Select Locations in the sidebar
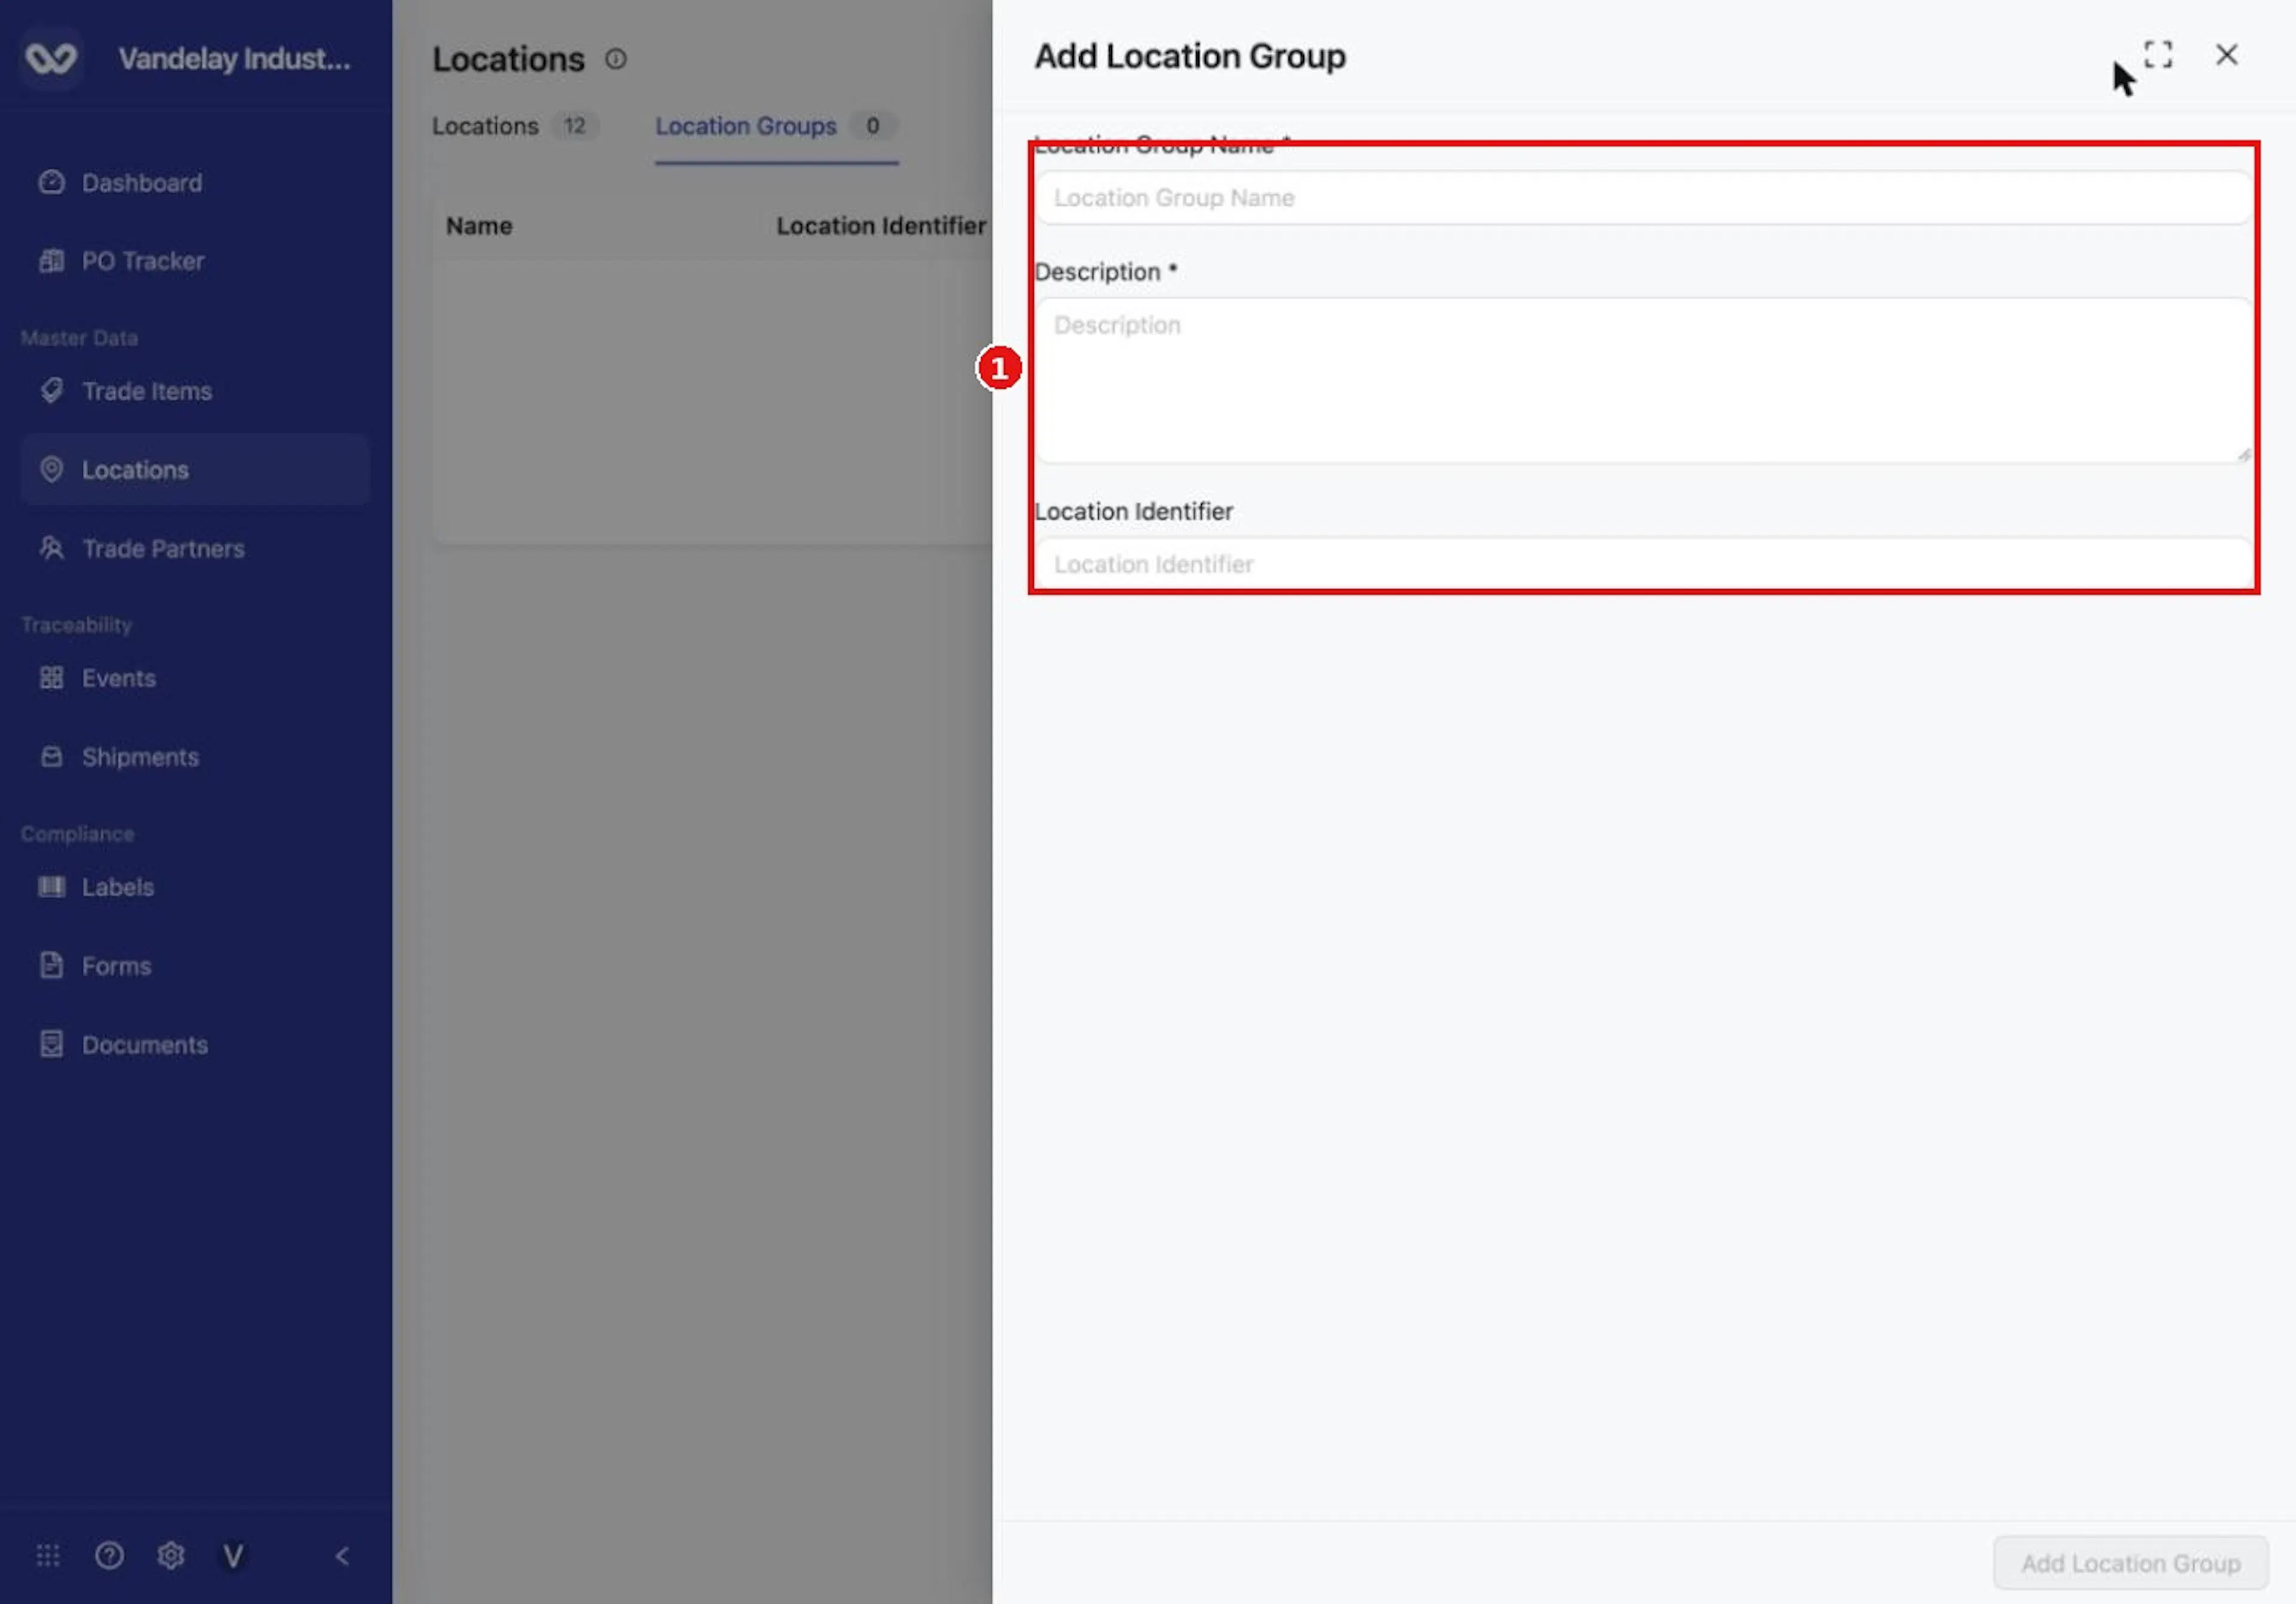Image resolution: width=2296 pixels, height=1604 pixels. 194,470
